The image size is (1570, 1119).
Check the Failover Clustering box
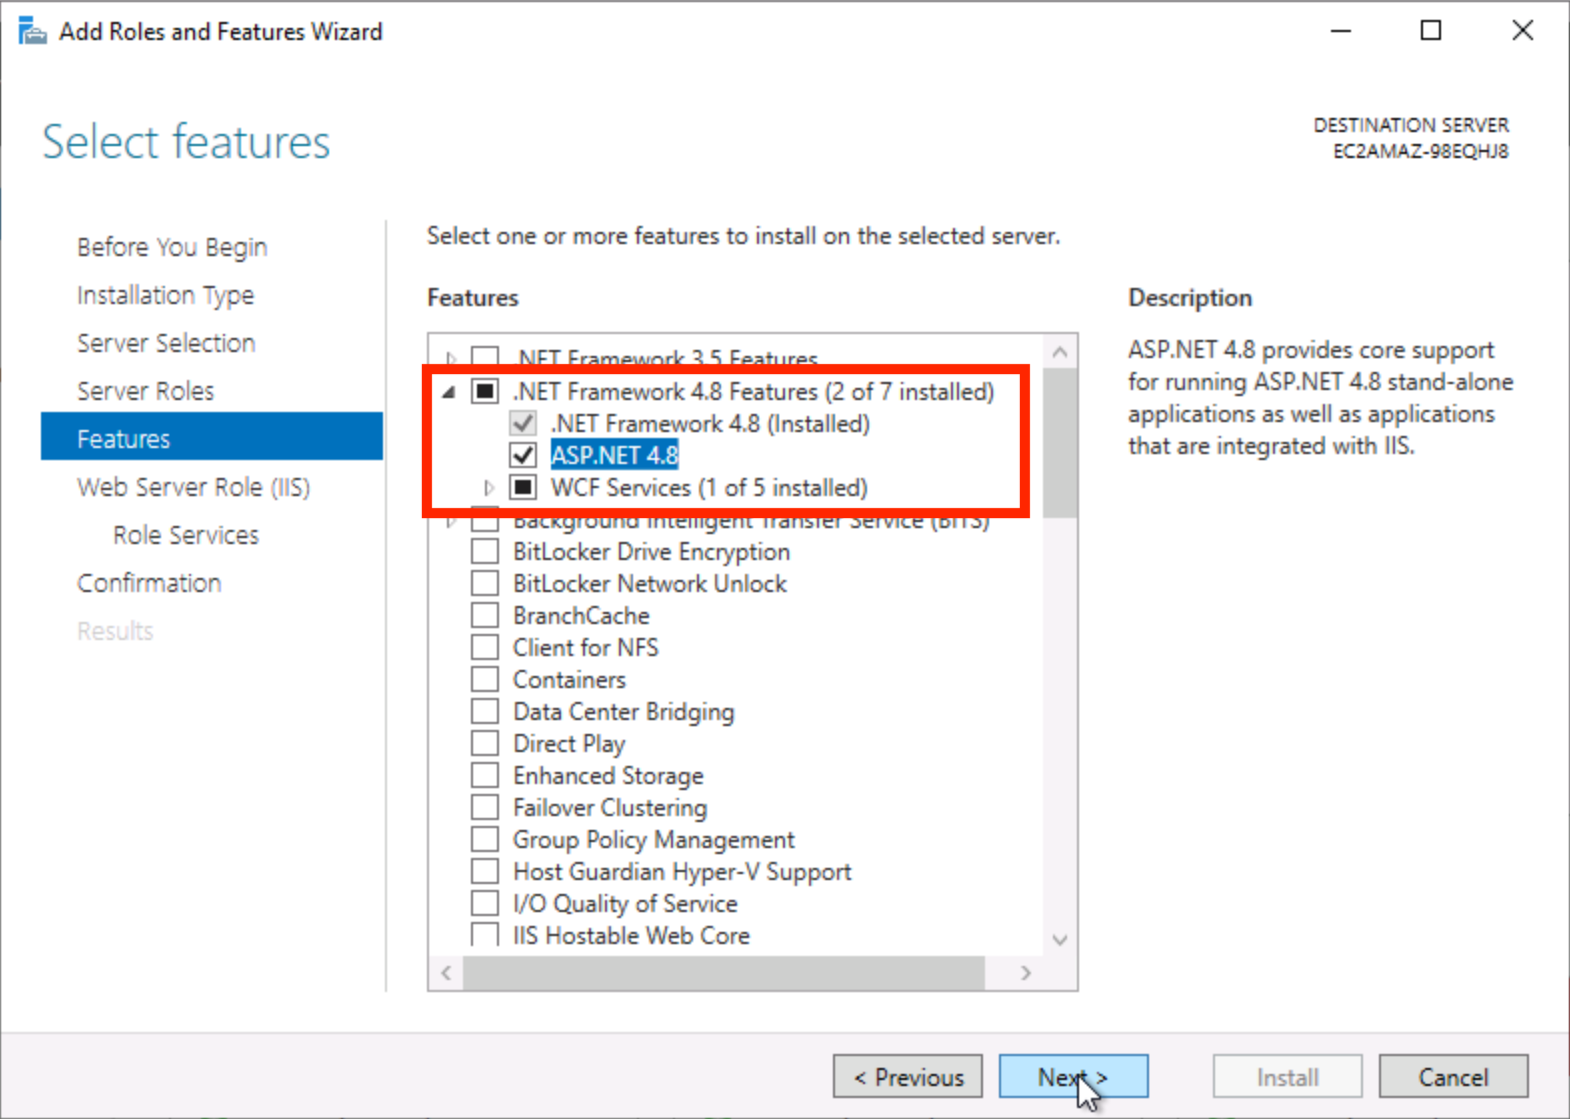pos(485,807)
